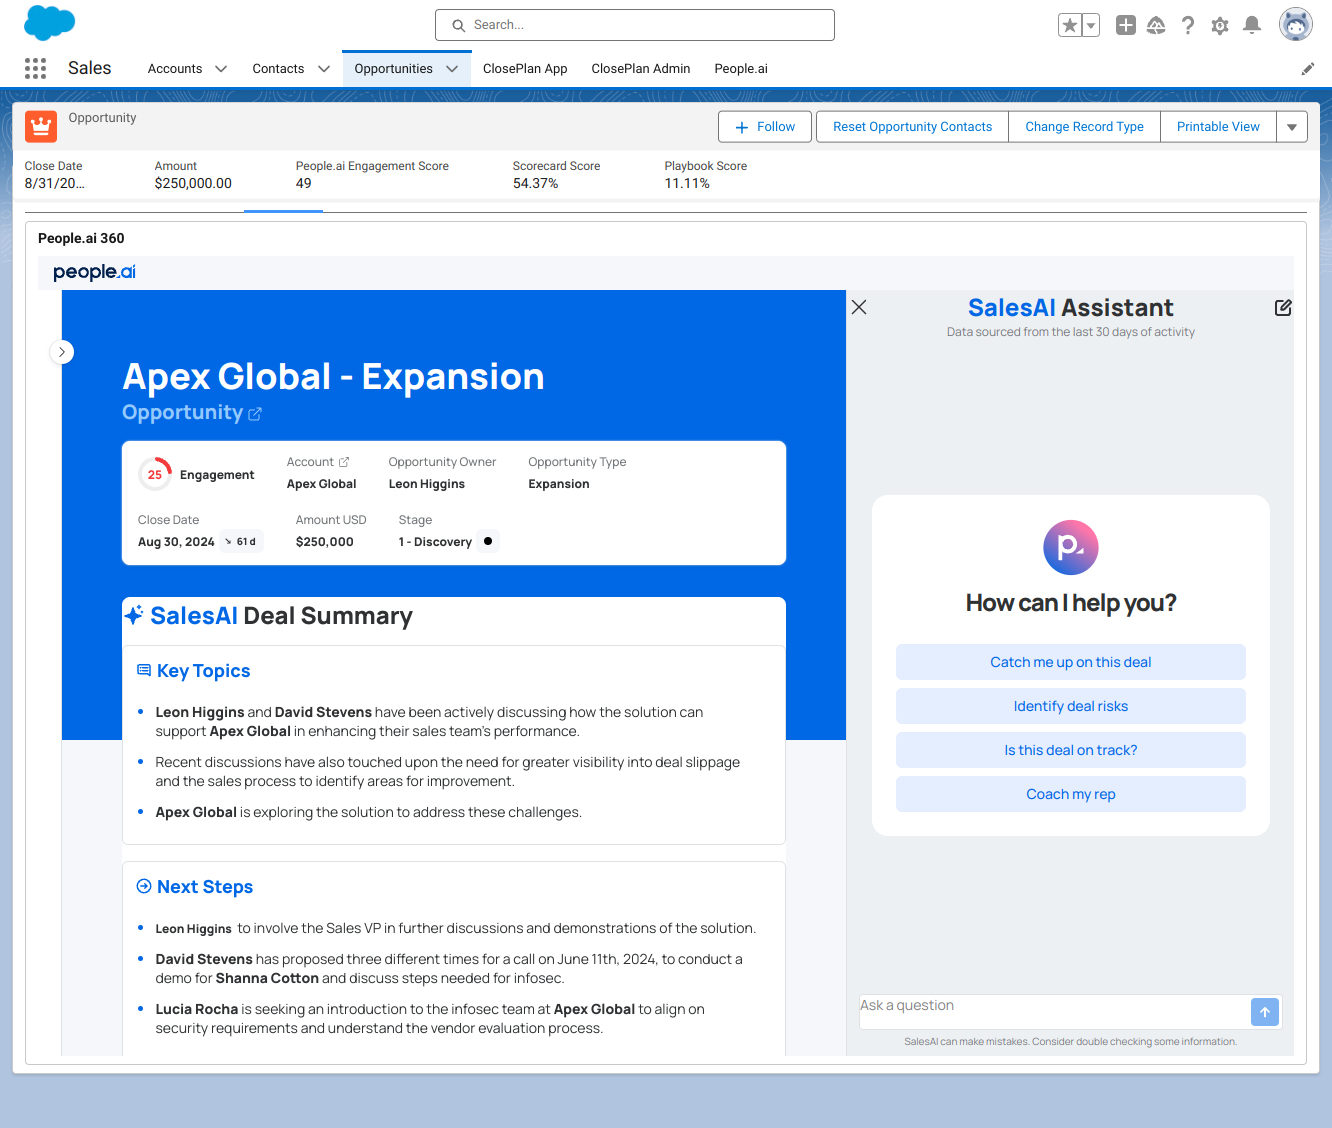The width and height of the screenshot is (1332, 1128).
Task: Click the People.ai assistant round logo
Action: tap(1071, 547)
